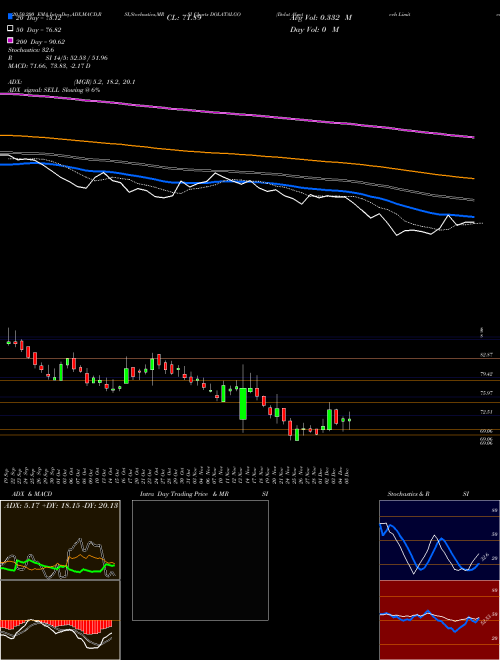This screenshot has width=500, height=660.
Task: Click the blue 20 Day legend swatch
Action: click(x=10, y=17)
